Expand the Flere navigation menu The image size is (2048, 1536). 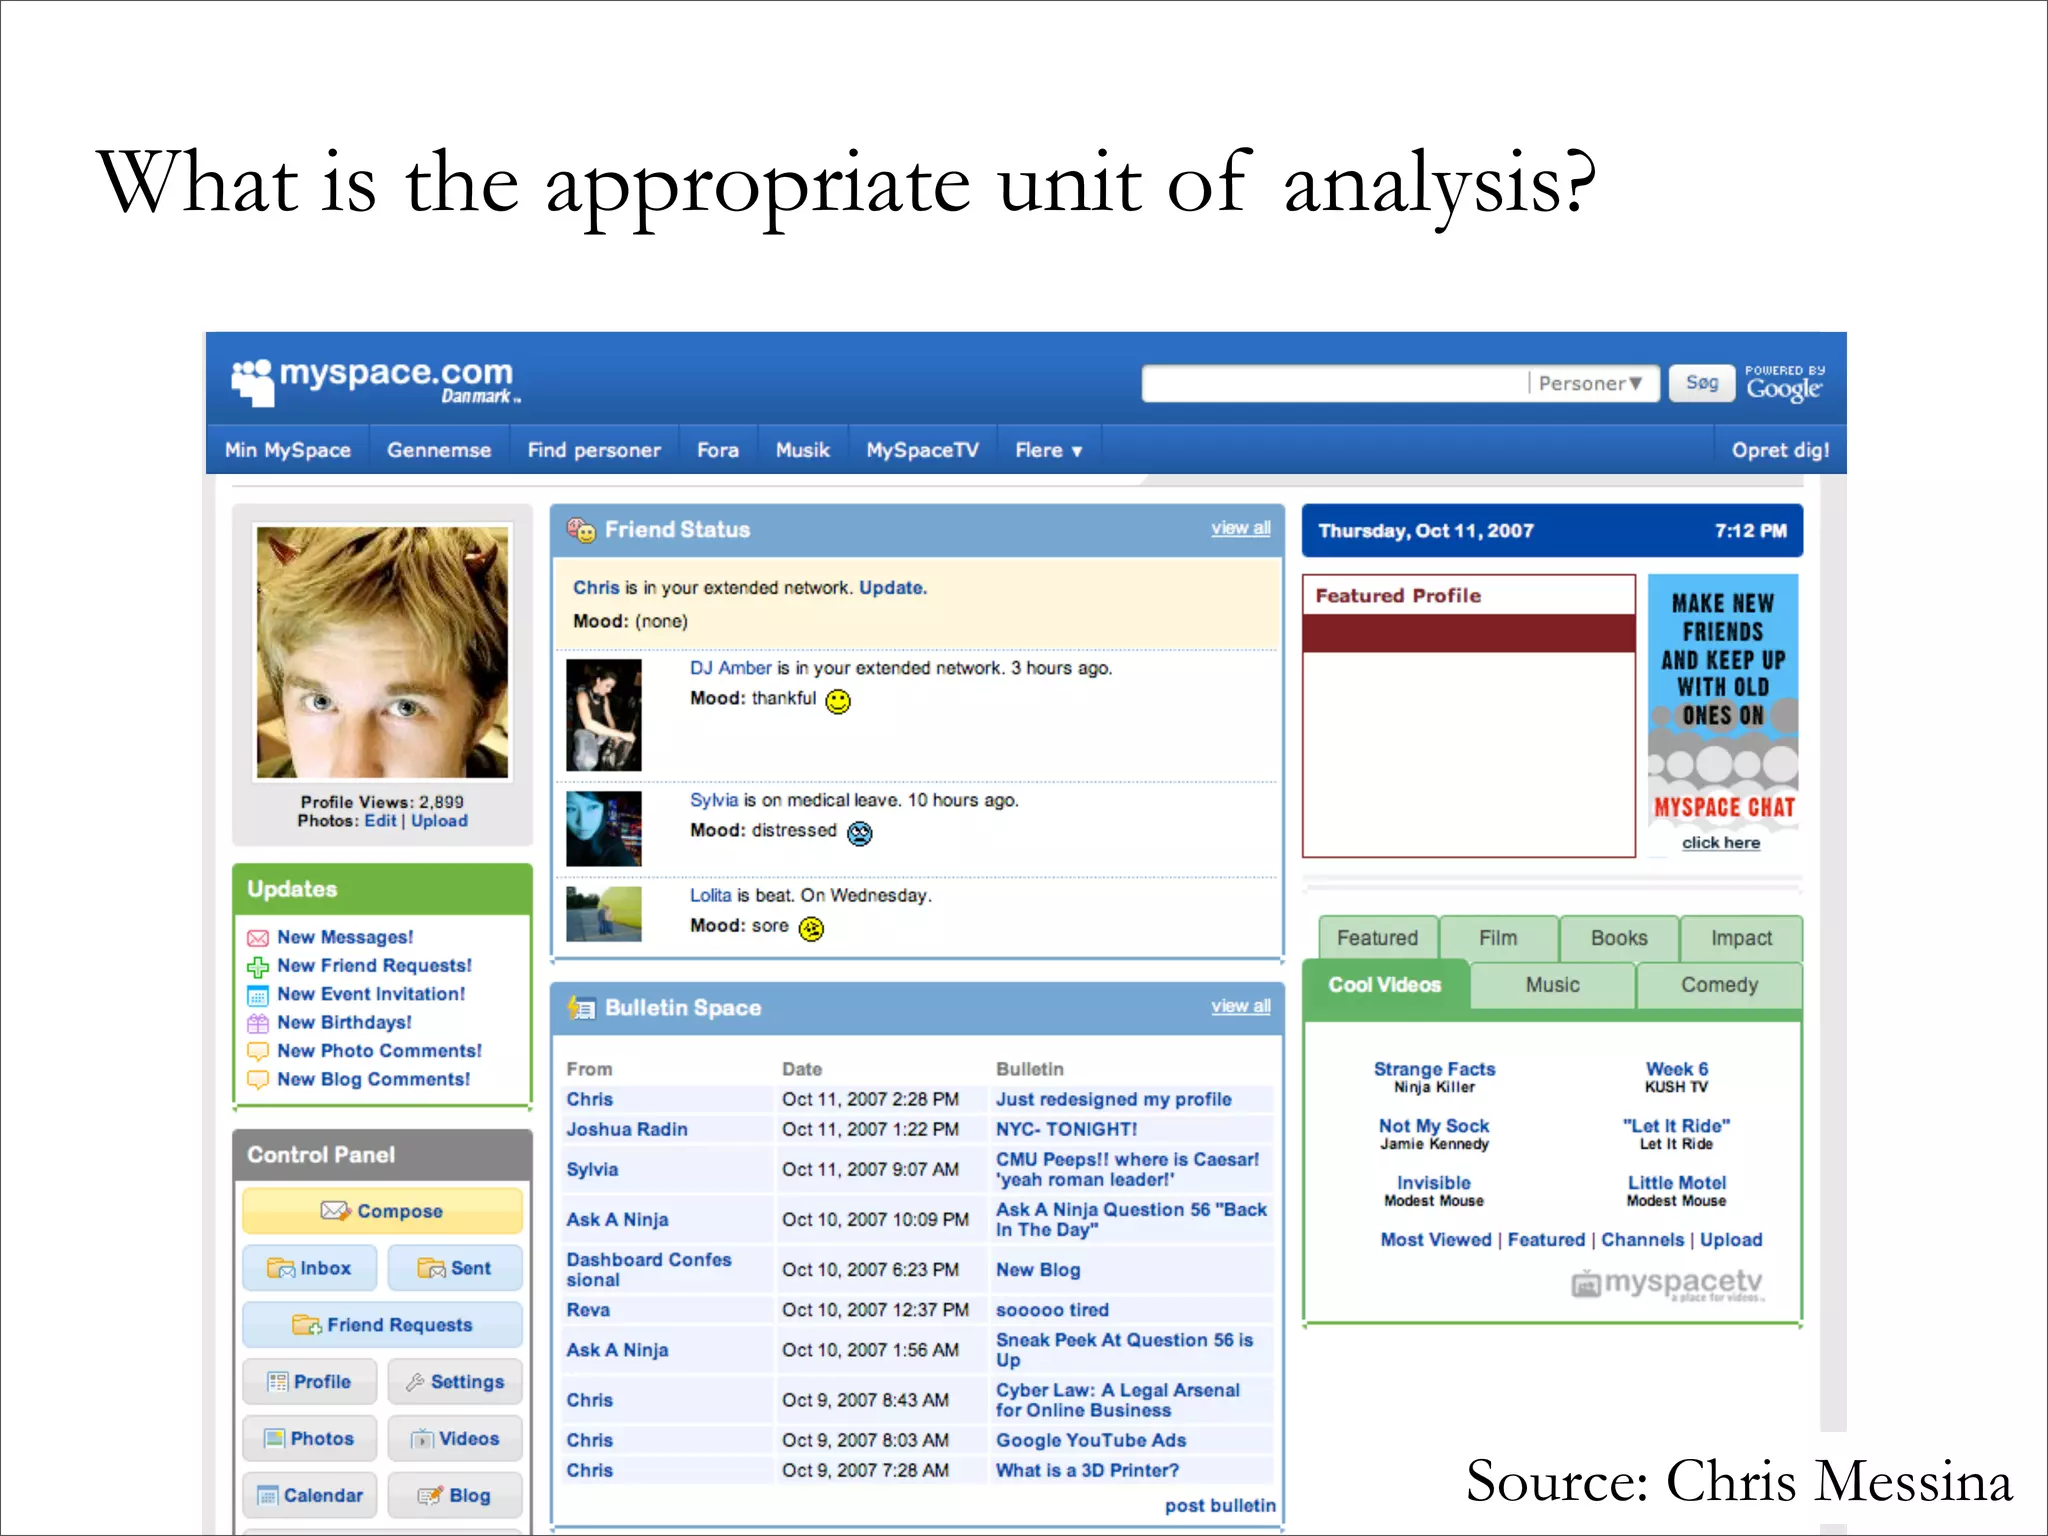pos(1048,450)
